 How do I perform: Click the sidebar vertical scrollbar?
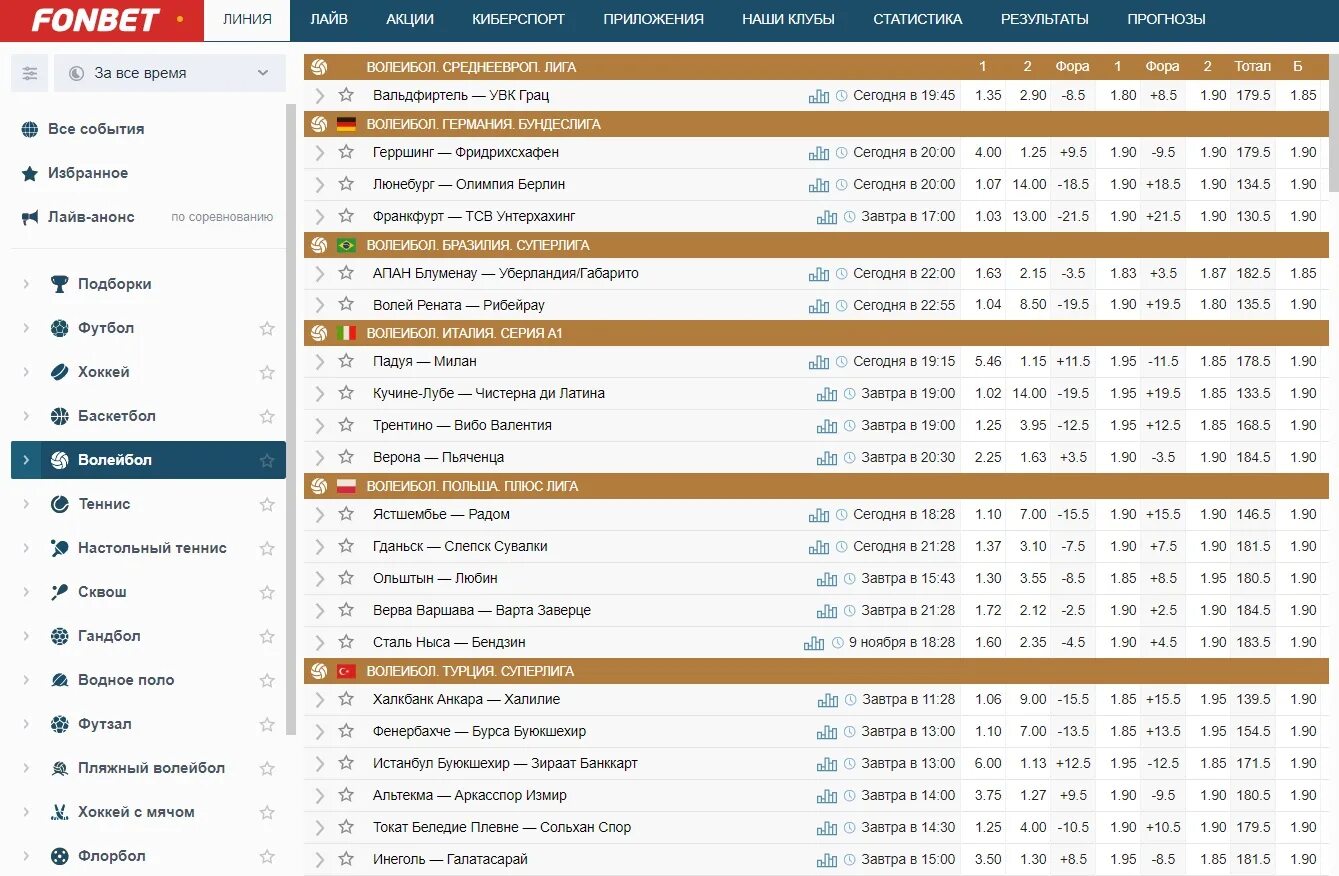(x=291, y=420)
